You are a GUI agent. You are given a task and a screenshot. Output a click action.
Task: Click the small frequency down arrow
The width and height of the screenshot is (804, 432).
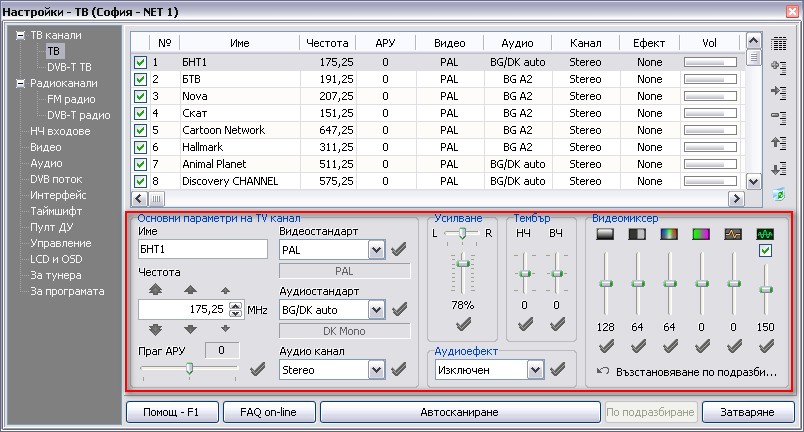pyautogui.click(x=225, y=328)
